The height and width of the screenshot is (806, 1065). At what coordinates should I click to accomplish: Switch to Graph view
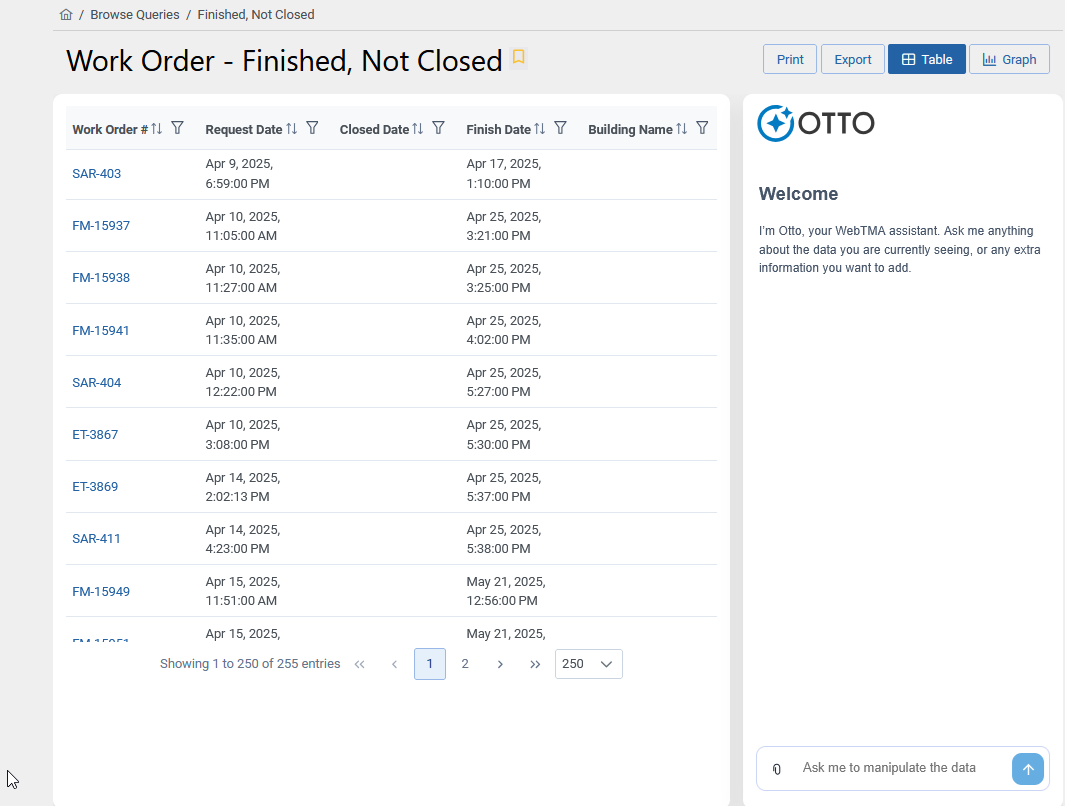1009,60
